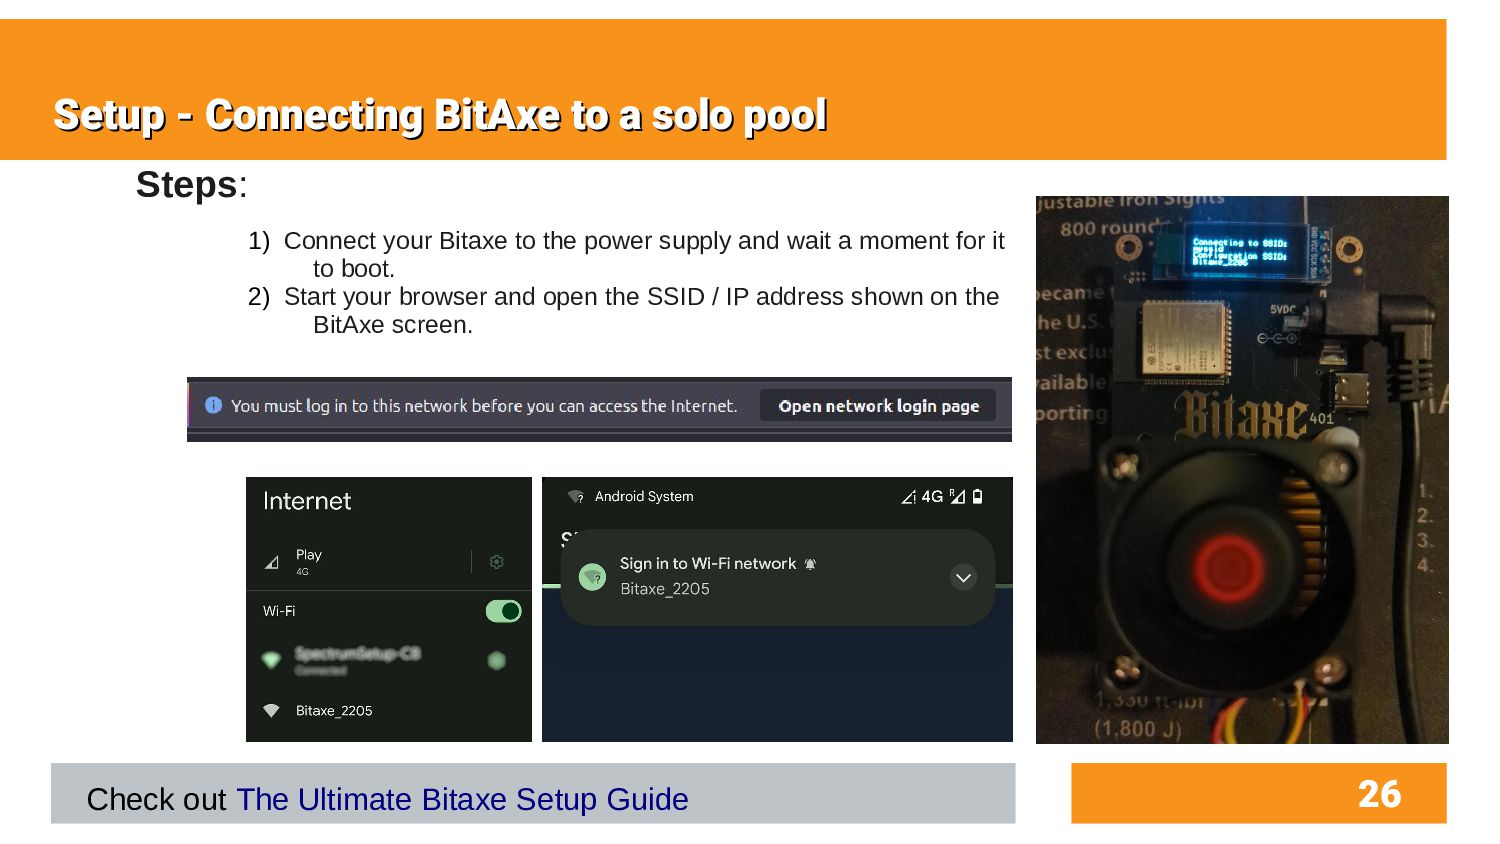Click the alert bell icon in notification title

[810, 564]
